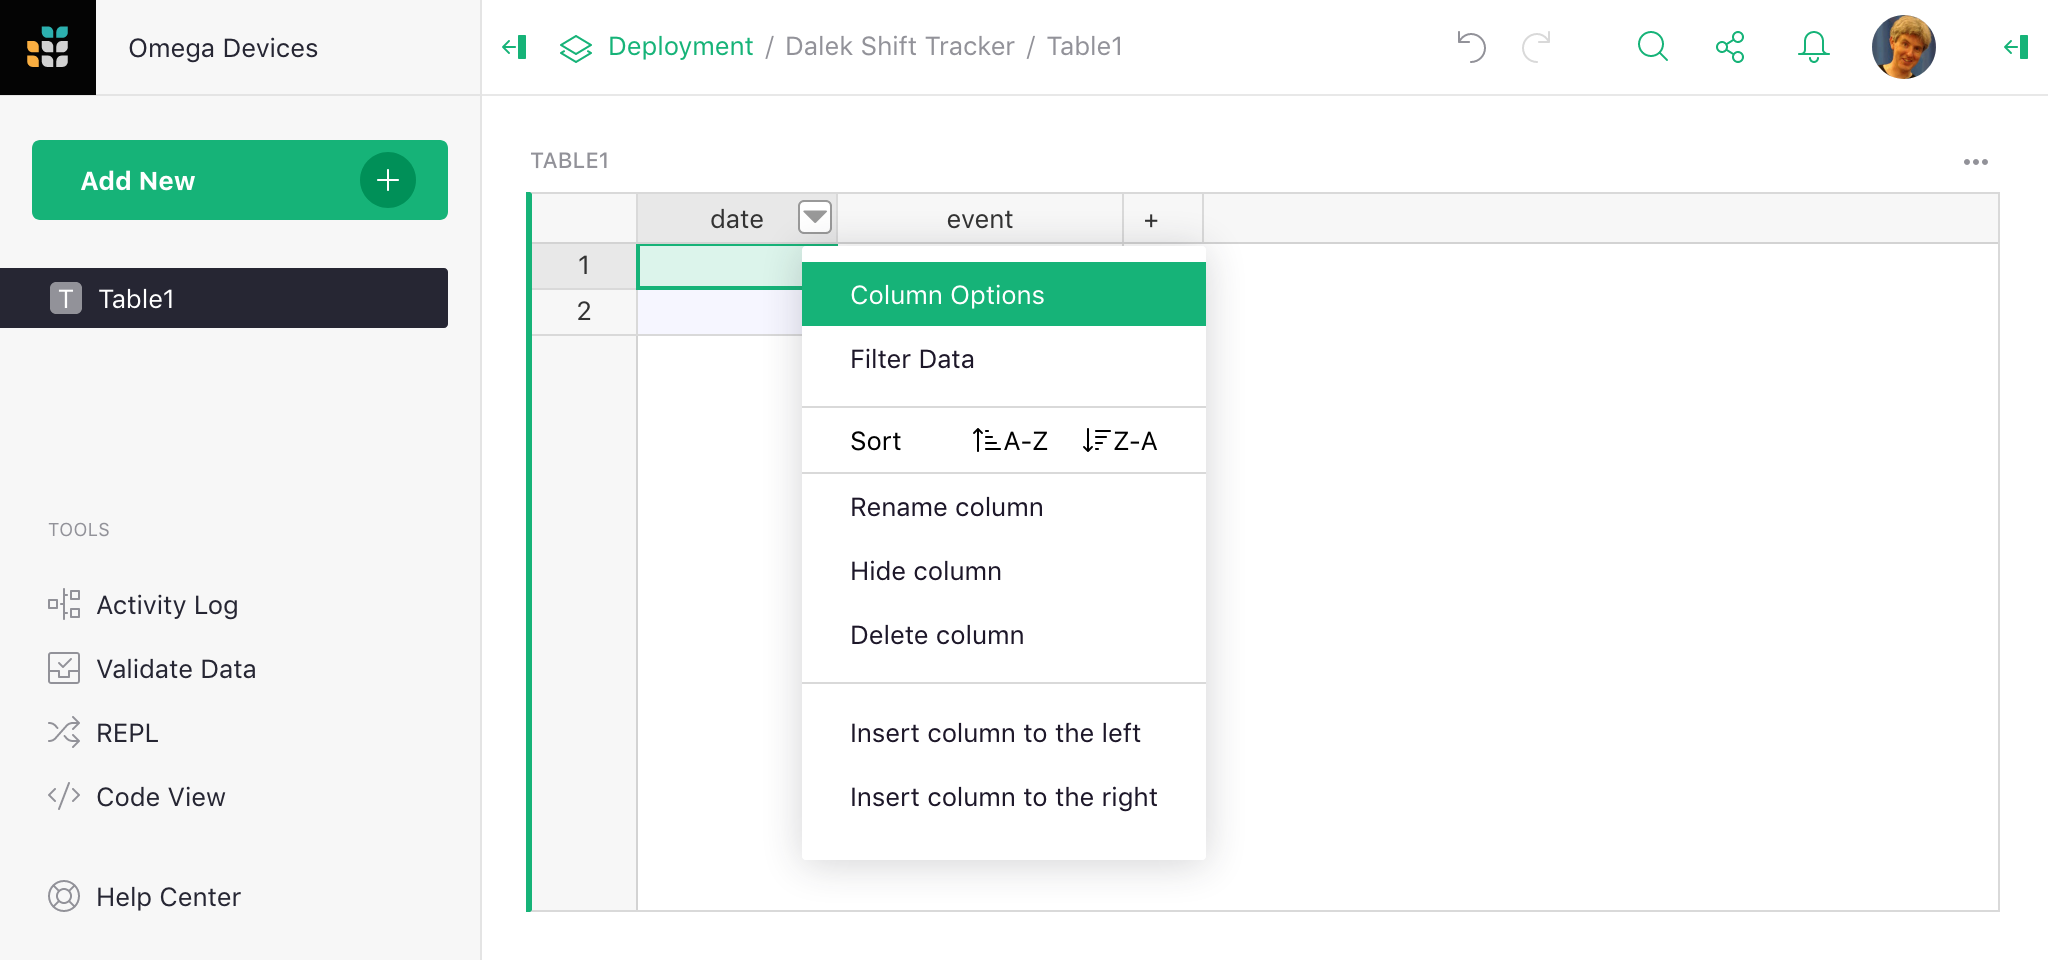Click the redo arrow icon
The width and height of the screenshot is (2048, 960).
[1537, 47]
